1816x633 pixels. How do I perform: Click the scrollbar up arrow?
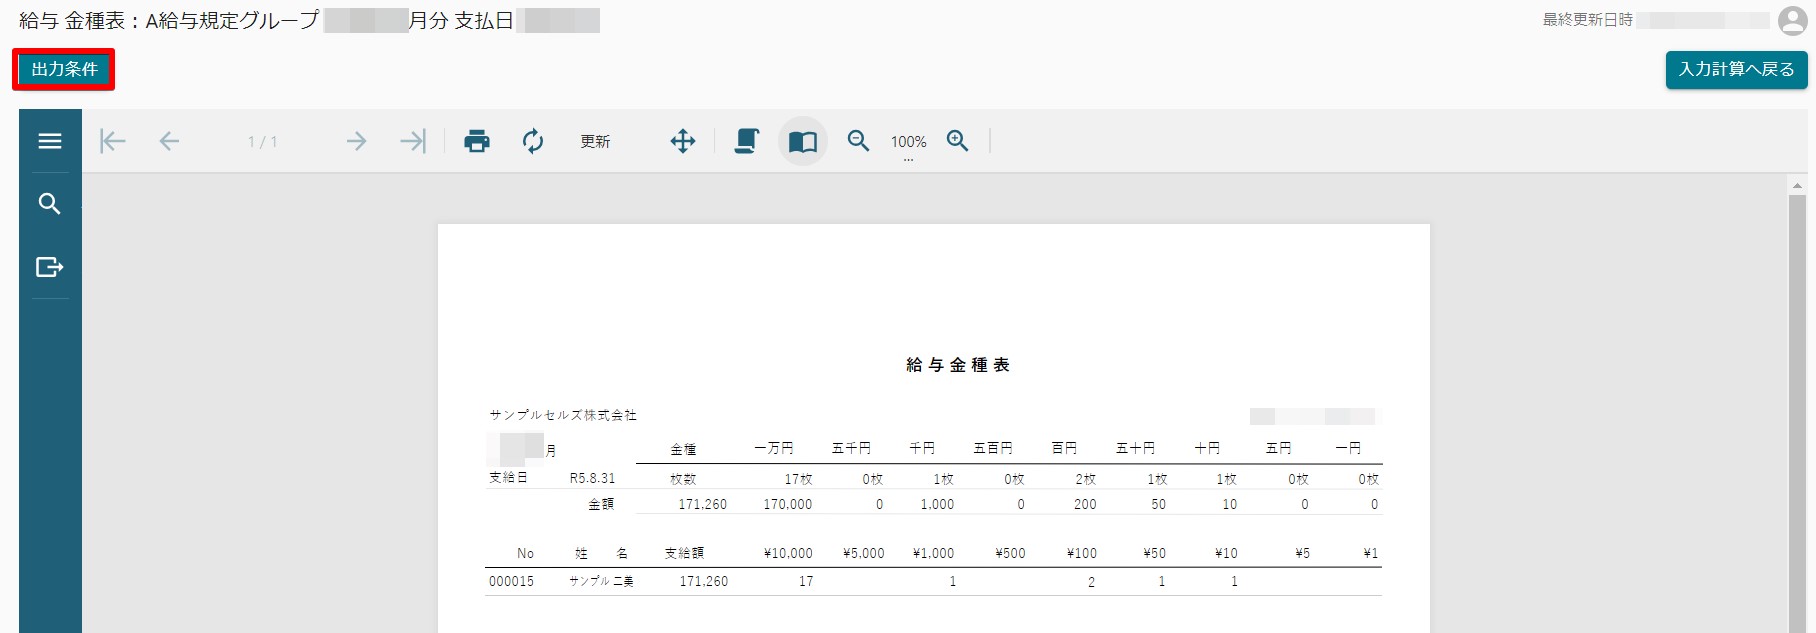point(1797,186)
